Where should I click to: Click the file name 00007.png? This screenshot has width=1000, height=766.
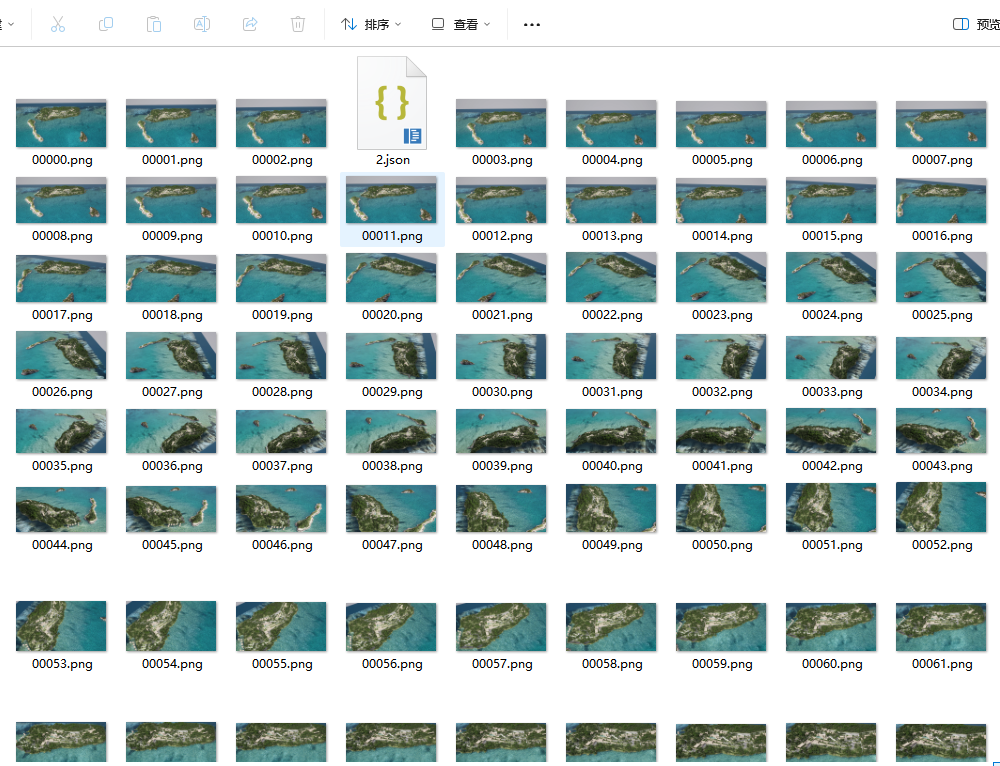942,160
